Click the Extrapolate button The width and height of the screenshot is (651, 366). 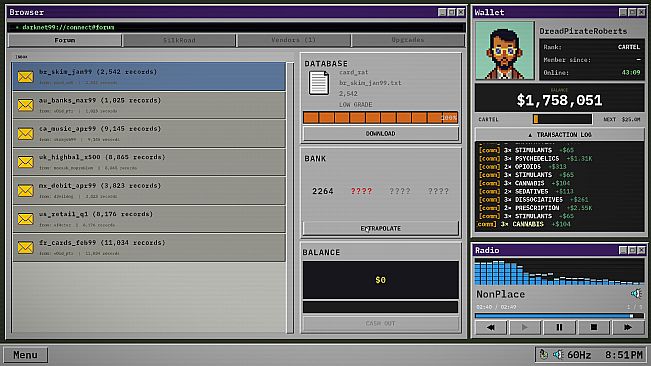coord(381,229)
